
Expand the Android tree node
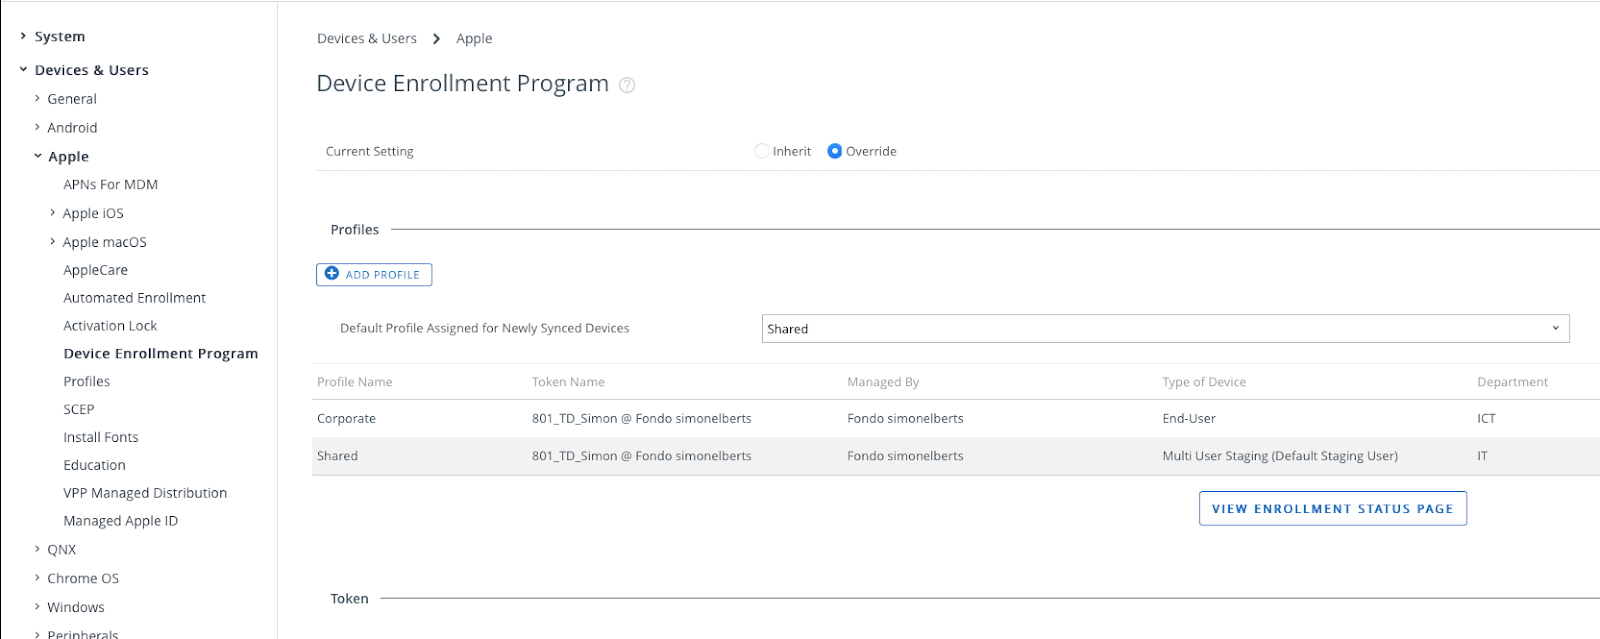(37, 127)
